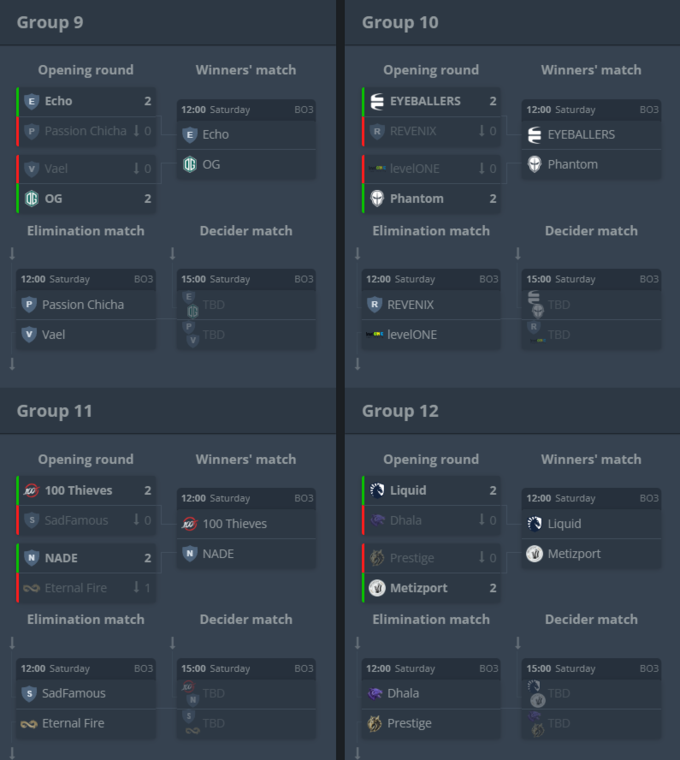Click the OG logo in Group 9 opening round
This screenshot has width=680, height=760.
pyautogui.click(x=32, y=199)
